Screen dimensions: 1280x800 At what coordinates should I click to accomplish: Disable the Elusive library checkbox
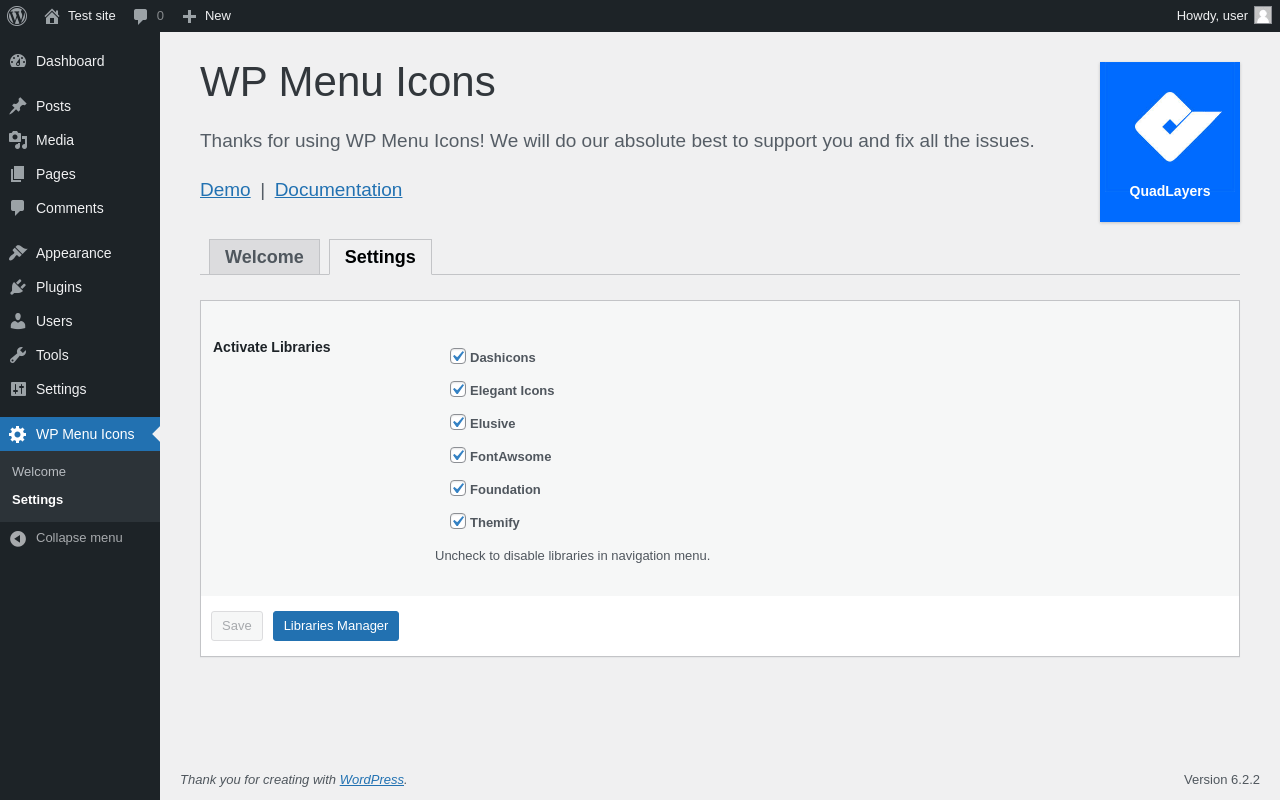point(458,422)
